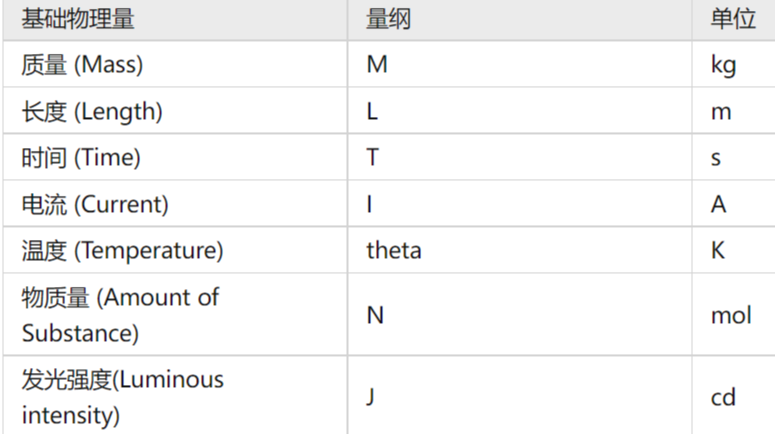This screenshot has width=775, height=434.
Task: Select the cd unit cell
Action: click(723, 397)
